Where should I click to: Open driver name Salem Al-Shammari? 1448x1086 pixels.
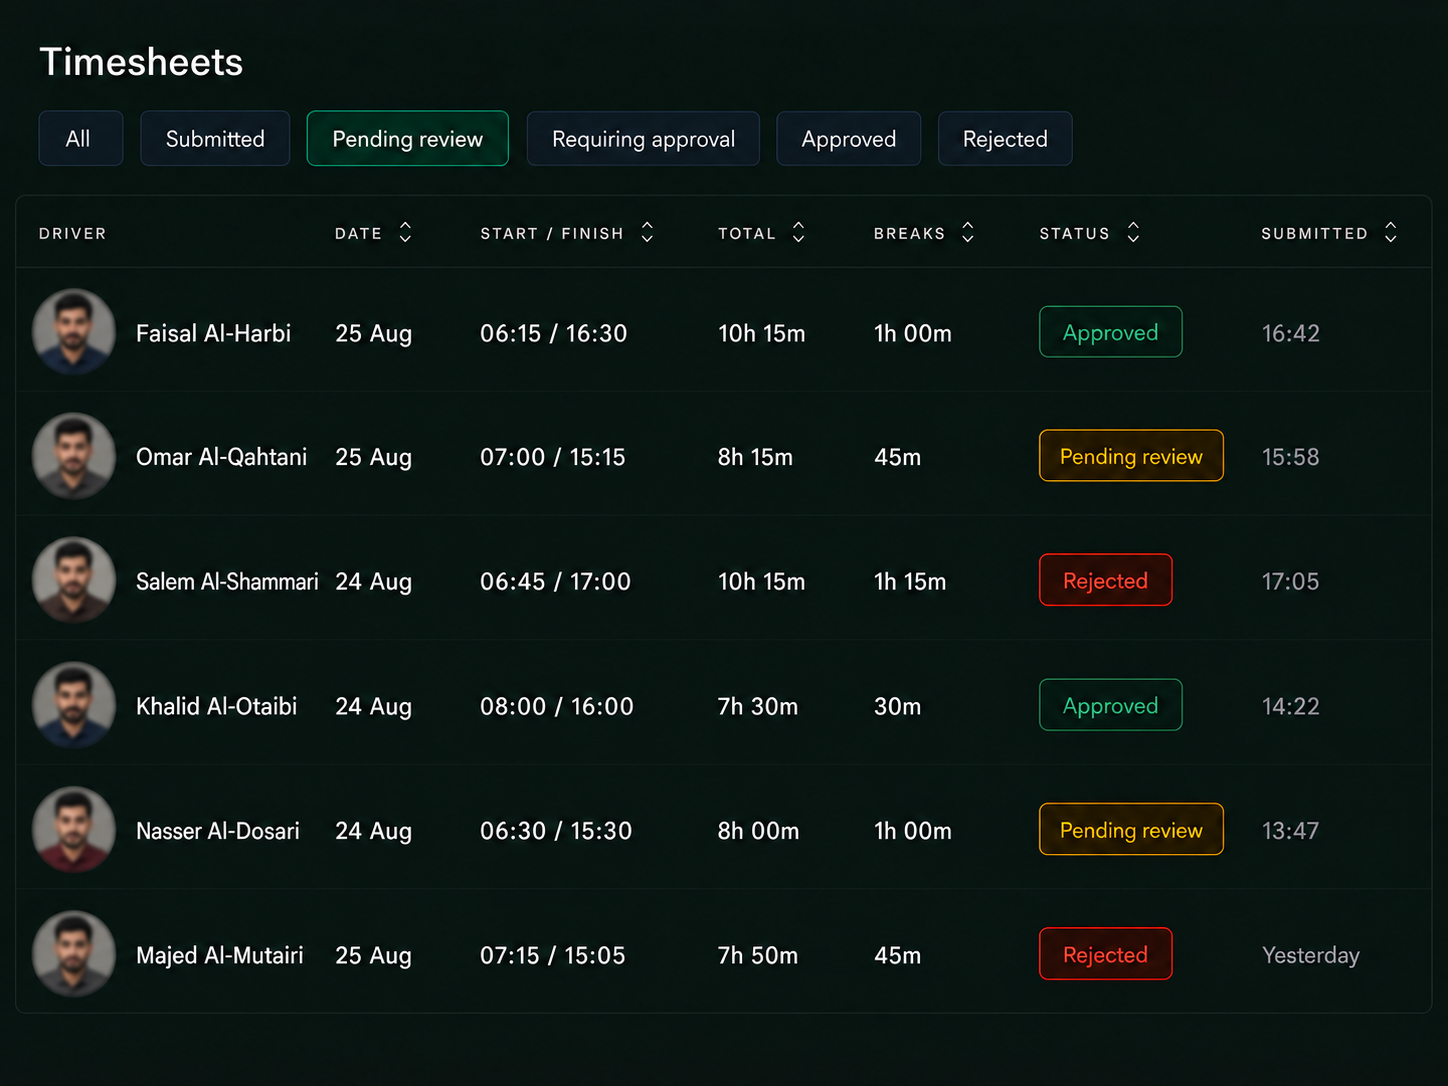click(x=227, y=581)
